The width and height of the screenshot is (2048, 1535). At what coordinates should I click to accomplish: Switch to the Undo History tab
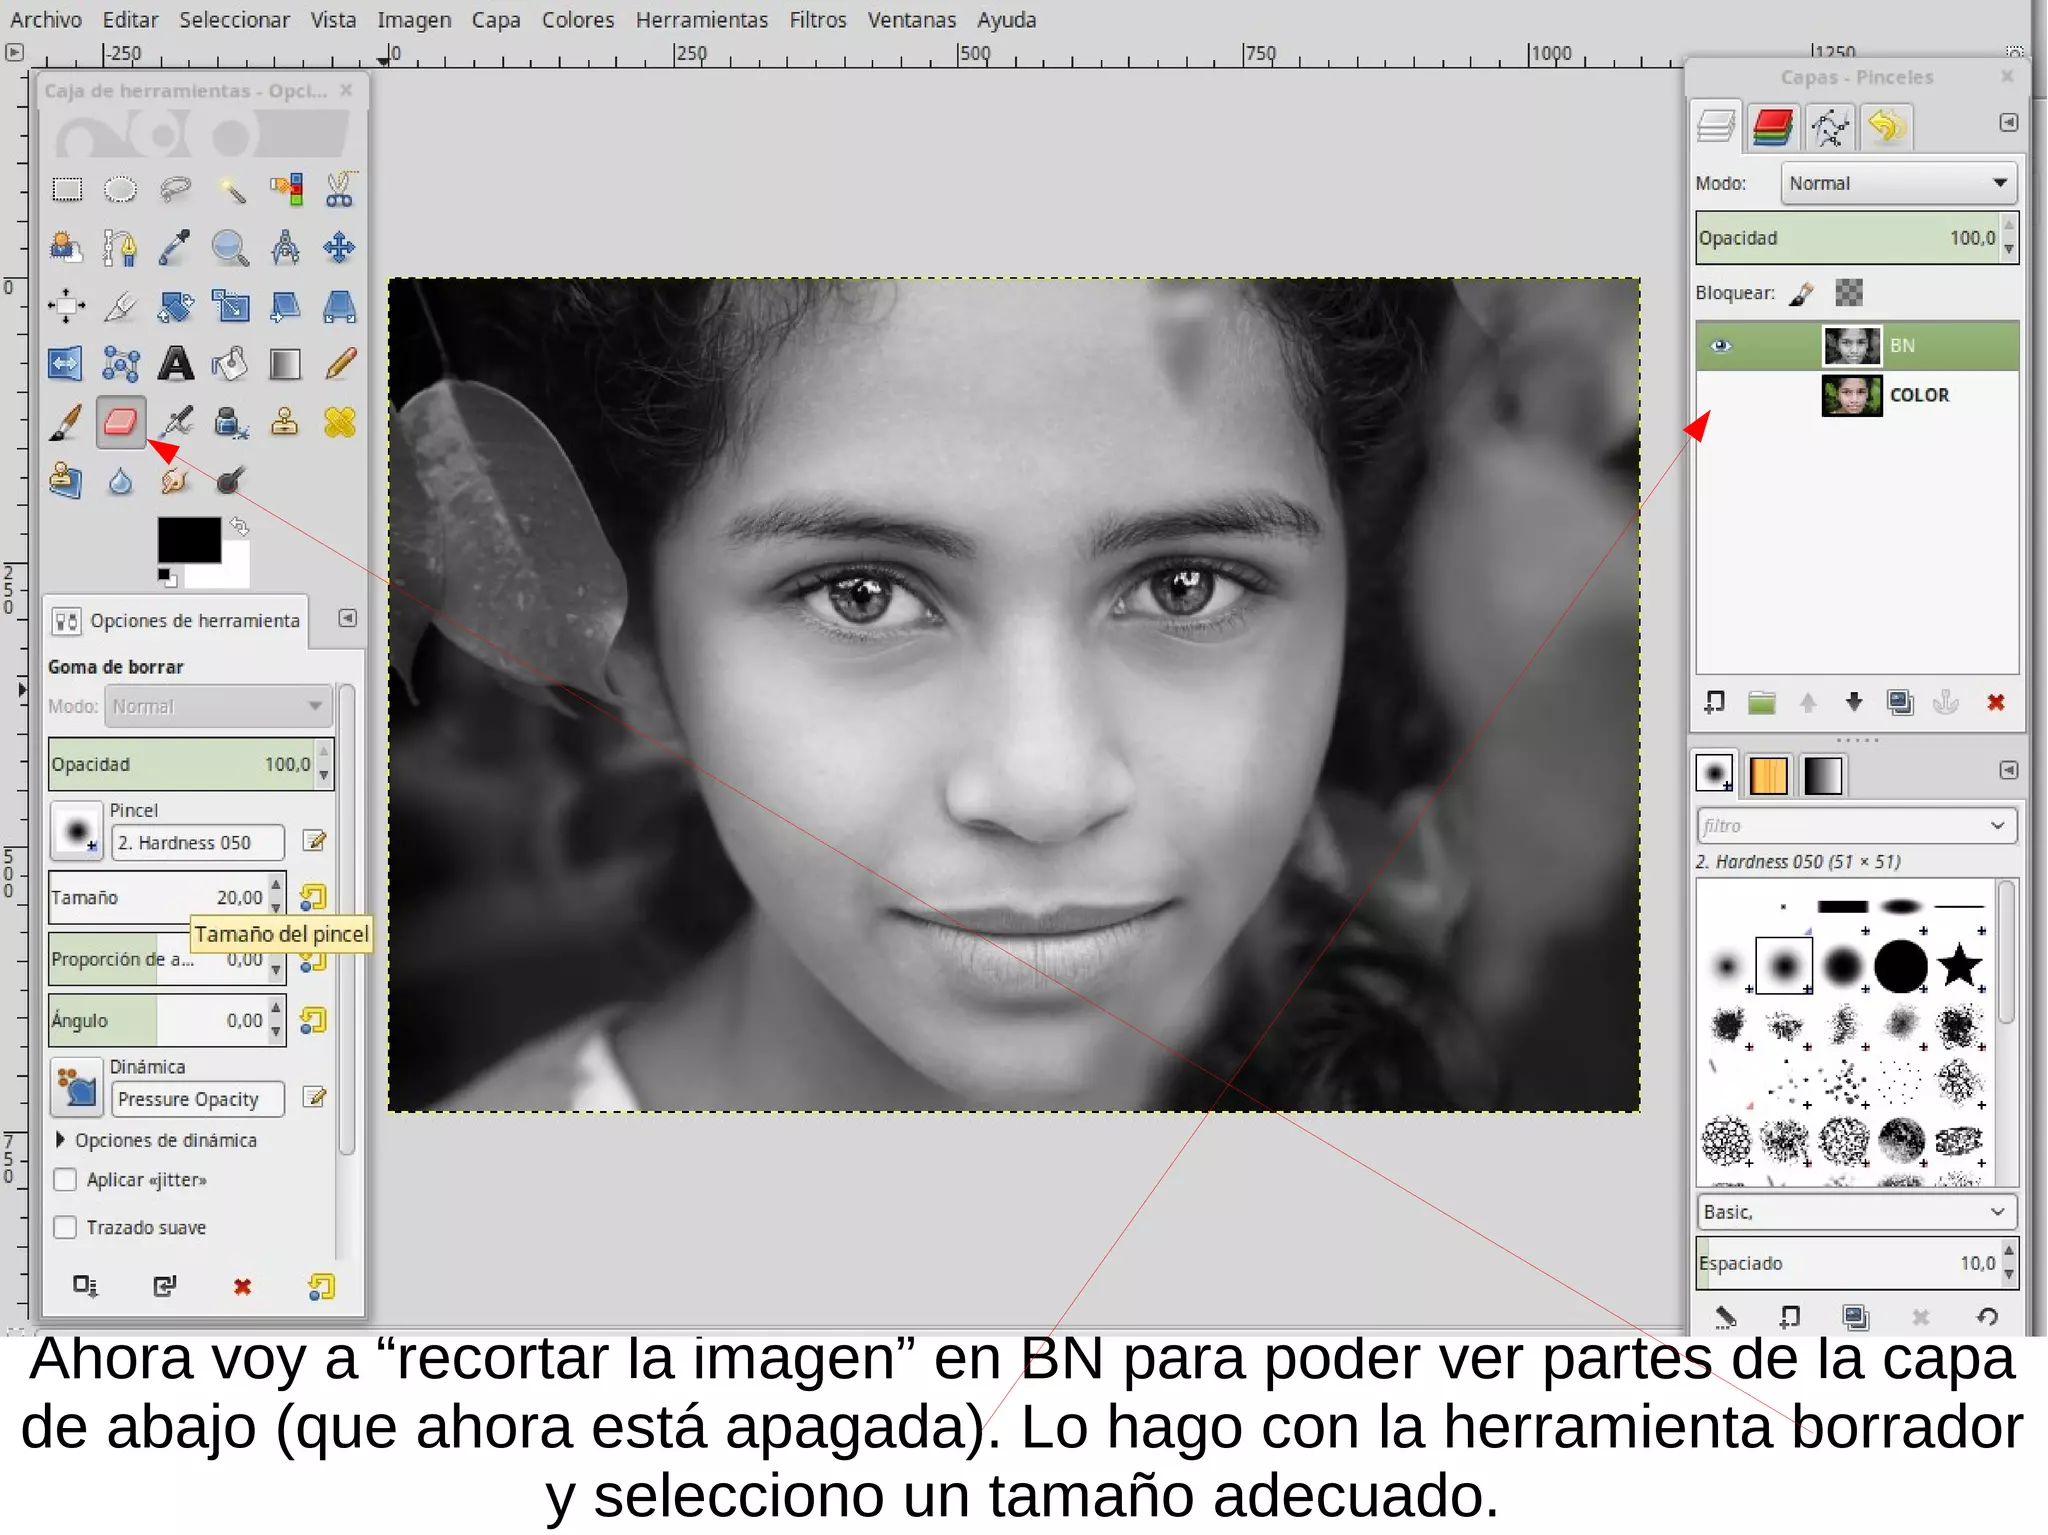[x=1886, y=127]
